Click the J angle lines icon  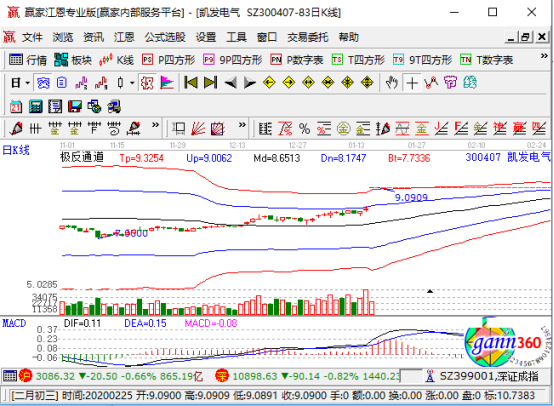tap(441, 129)
